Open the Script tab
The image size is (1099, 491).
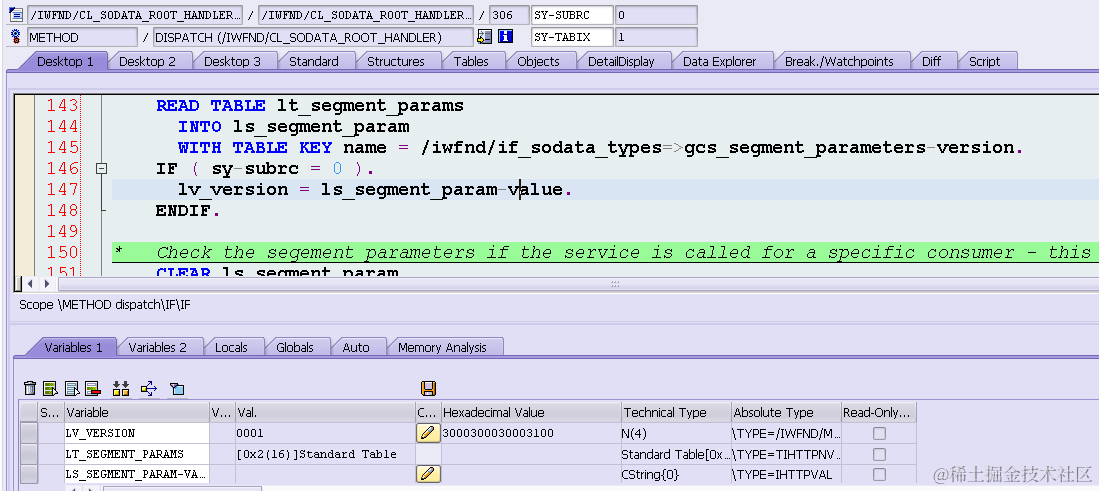coord(984,61)
